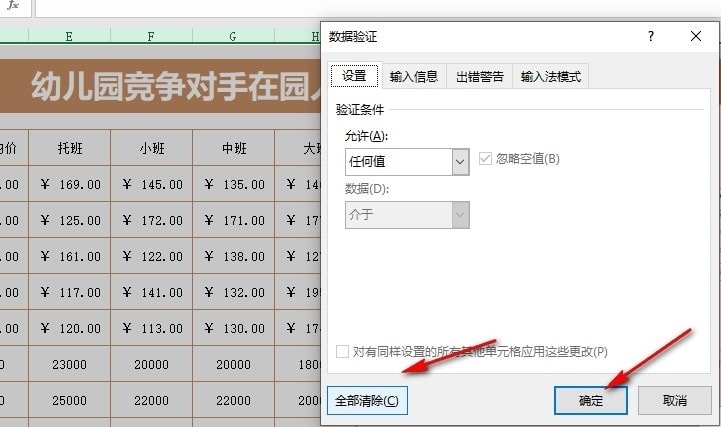This screenshot has height=427, width=721.
Task: Click the 取消 button
Action: coord(675,400)
